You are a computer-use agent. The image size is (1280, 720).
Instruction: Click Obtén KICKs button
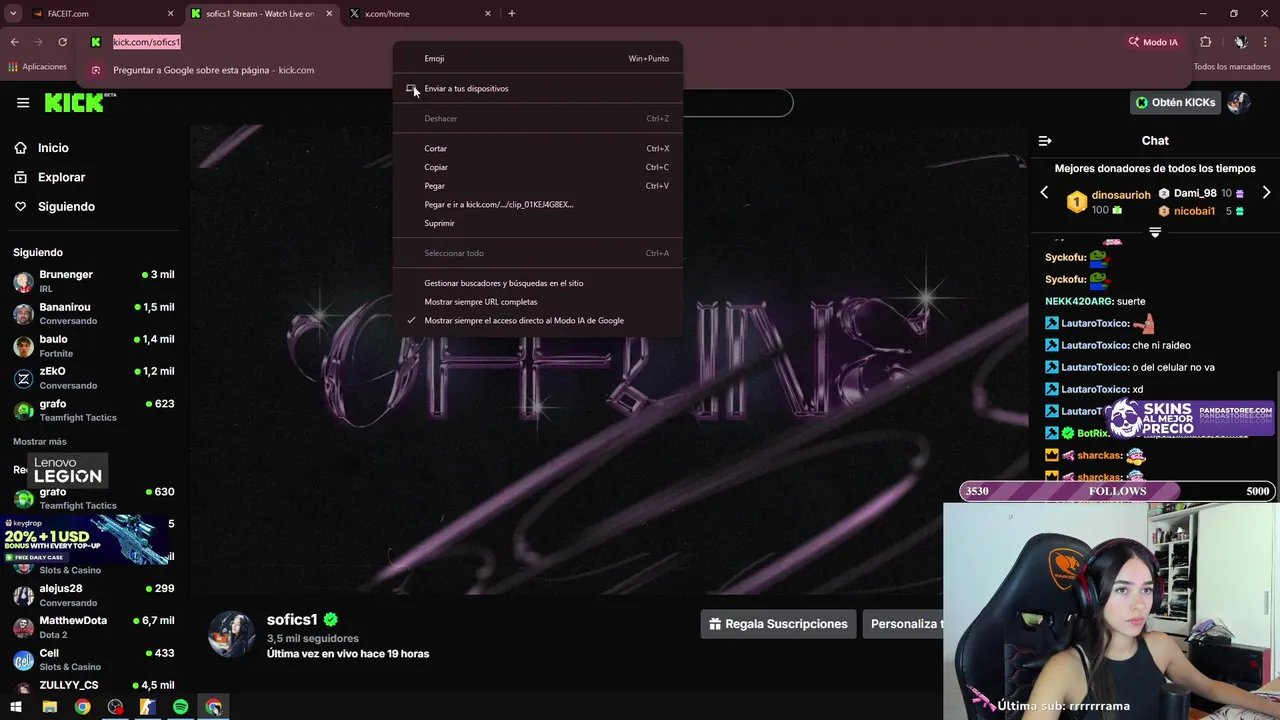pyautogui.click(x=1176, y=102)
